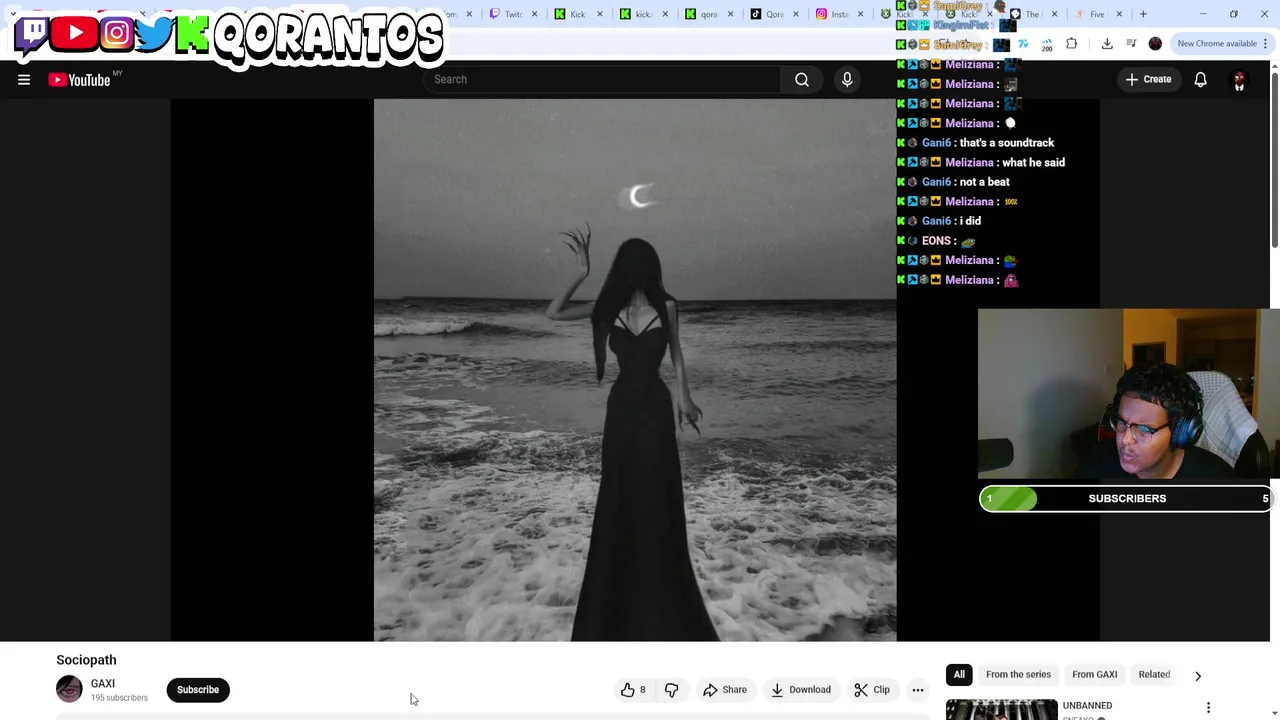1280x720 pixels.
Task: Open YouTube notifications bell
Action: [x=1201, y=80]
